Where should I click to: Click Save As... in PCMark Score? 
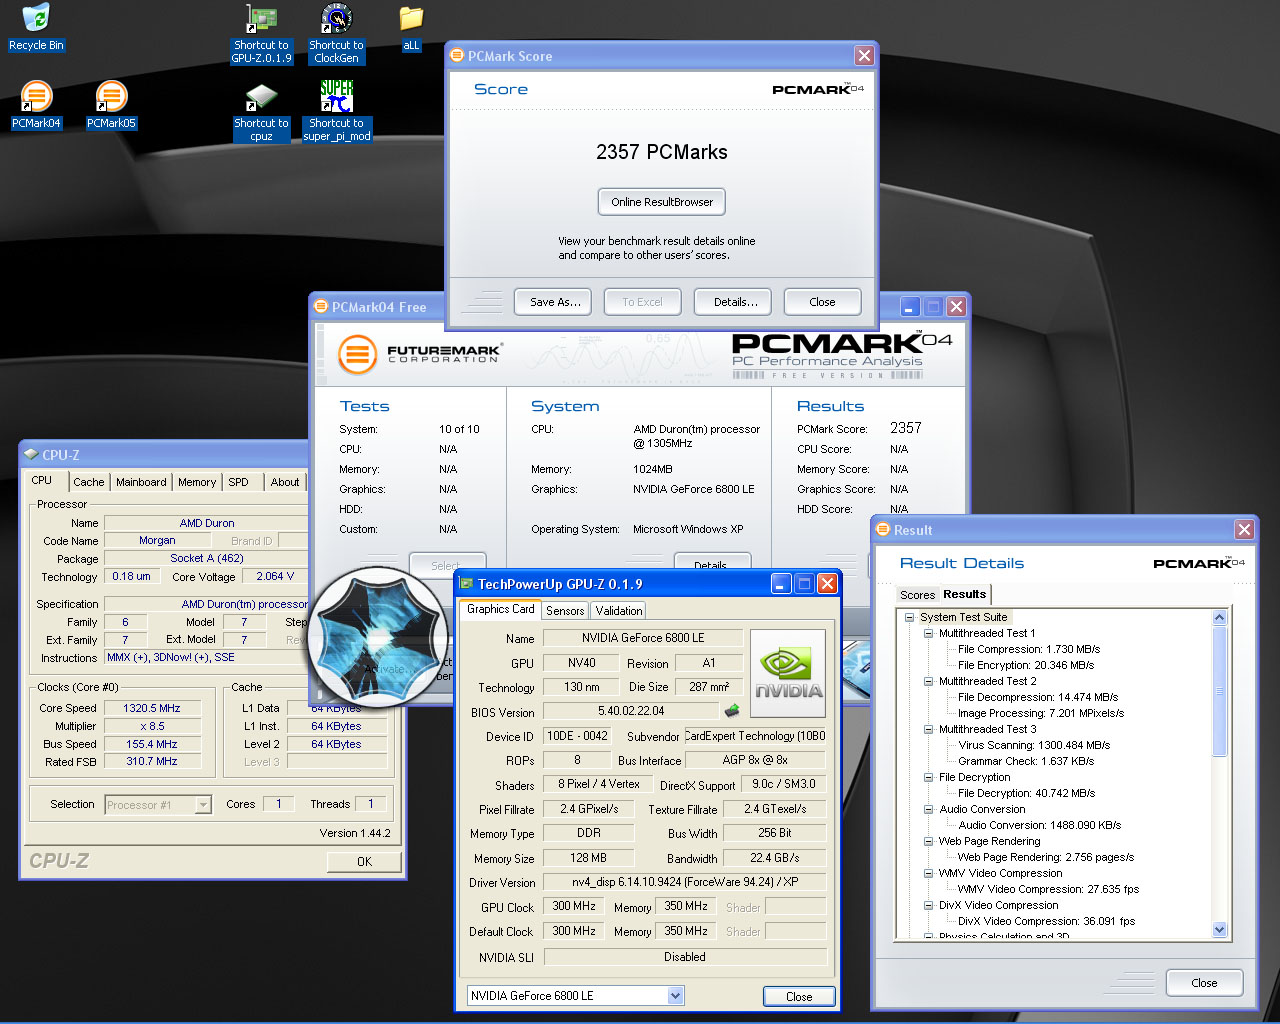[x=555, y=302]
